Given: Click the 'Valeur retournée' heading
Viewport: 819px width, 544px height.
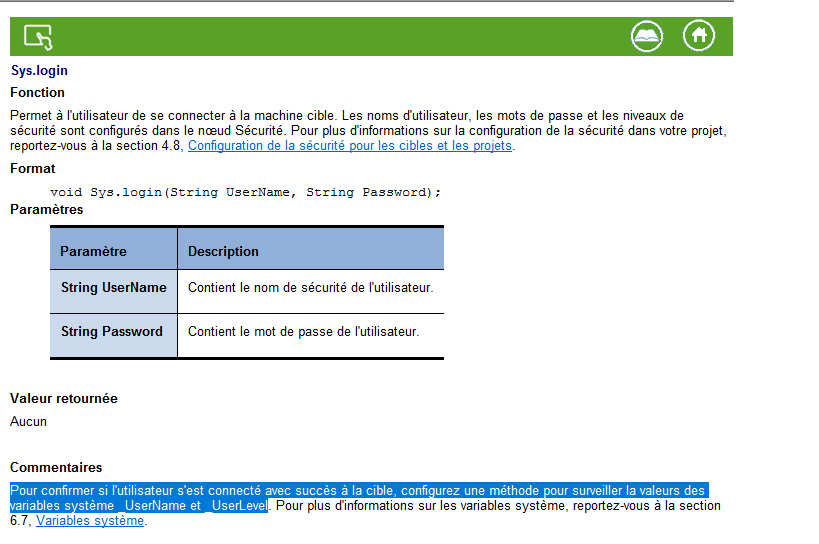Looking at the screenshot, I should [64, 399].
